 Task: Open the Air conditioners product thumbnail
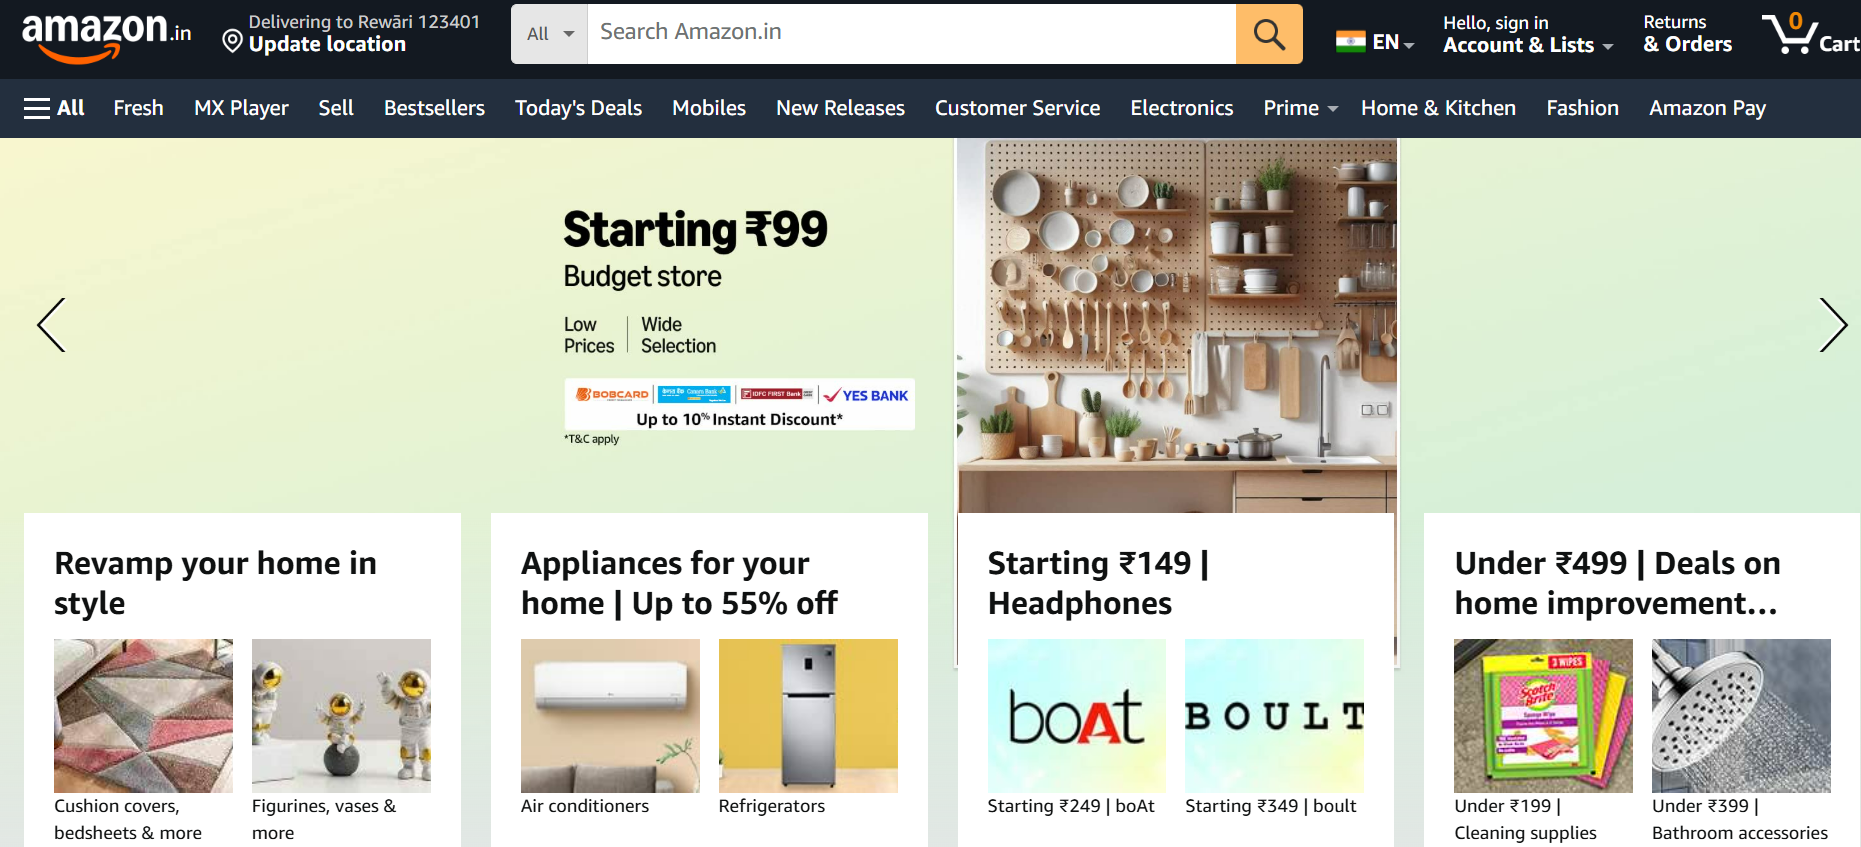click(610, 716)
